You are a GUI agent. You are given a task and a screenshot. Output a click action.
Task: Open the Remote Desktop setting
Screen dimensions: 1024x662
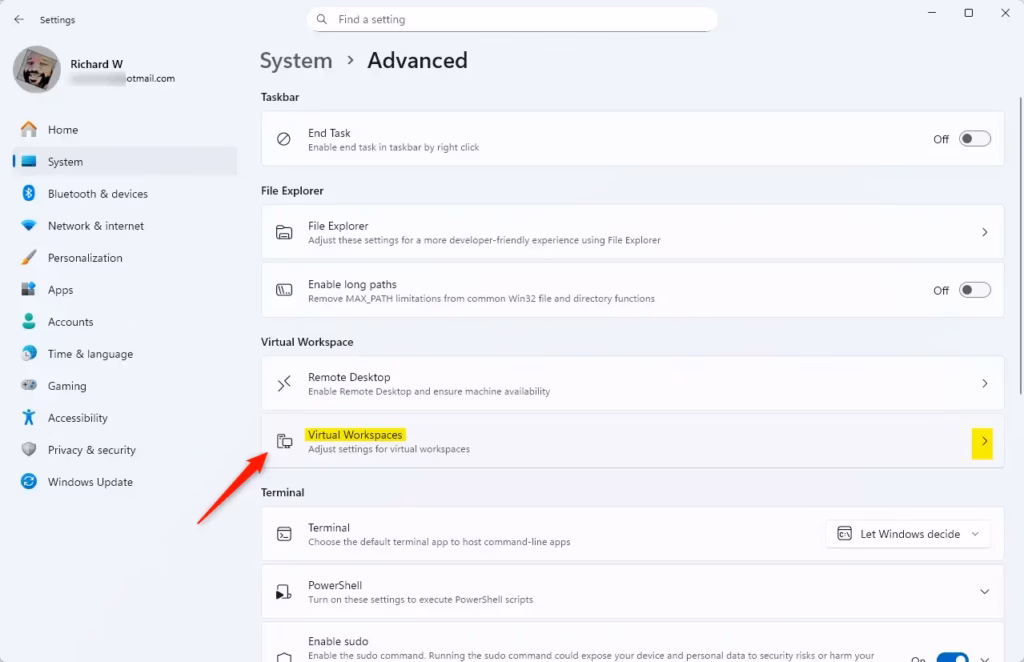[x=632, y=384]
